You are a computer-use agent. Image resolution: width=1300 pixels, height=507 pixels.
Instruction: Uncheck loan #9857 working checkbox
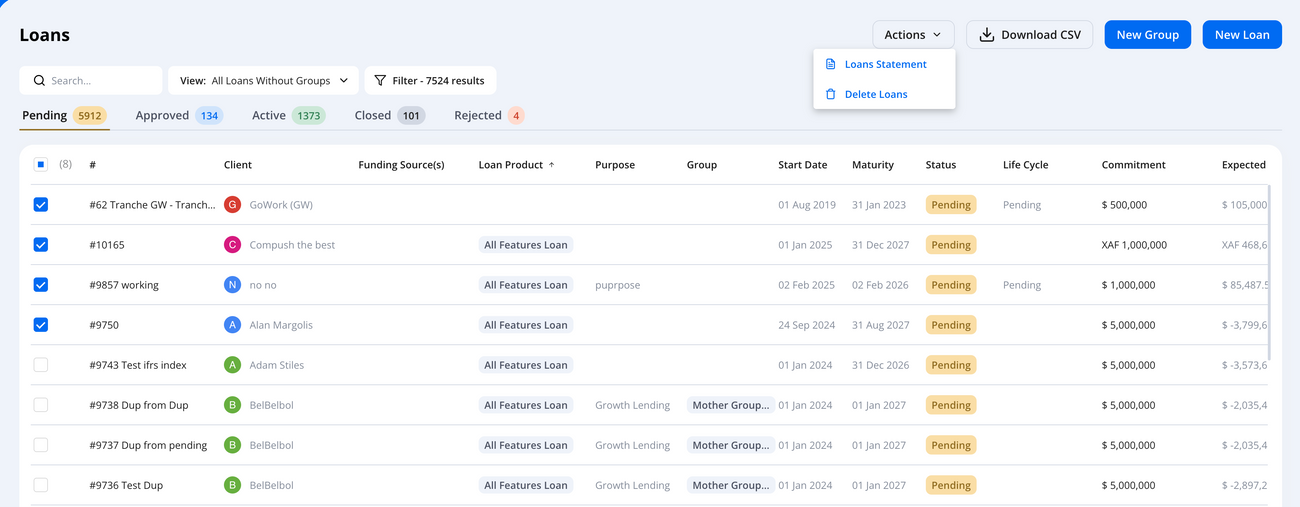coord(41,284)
